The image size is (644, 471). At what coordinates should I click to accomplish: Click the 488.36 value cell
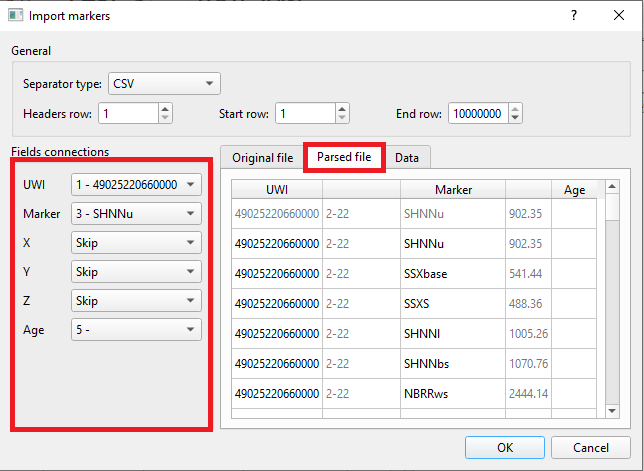(529, 303)
